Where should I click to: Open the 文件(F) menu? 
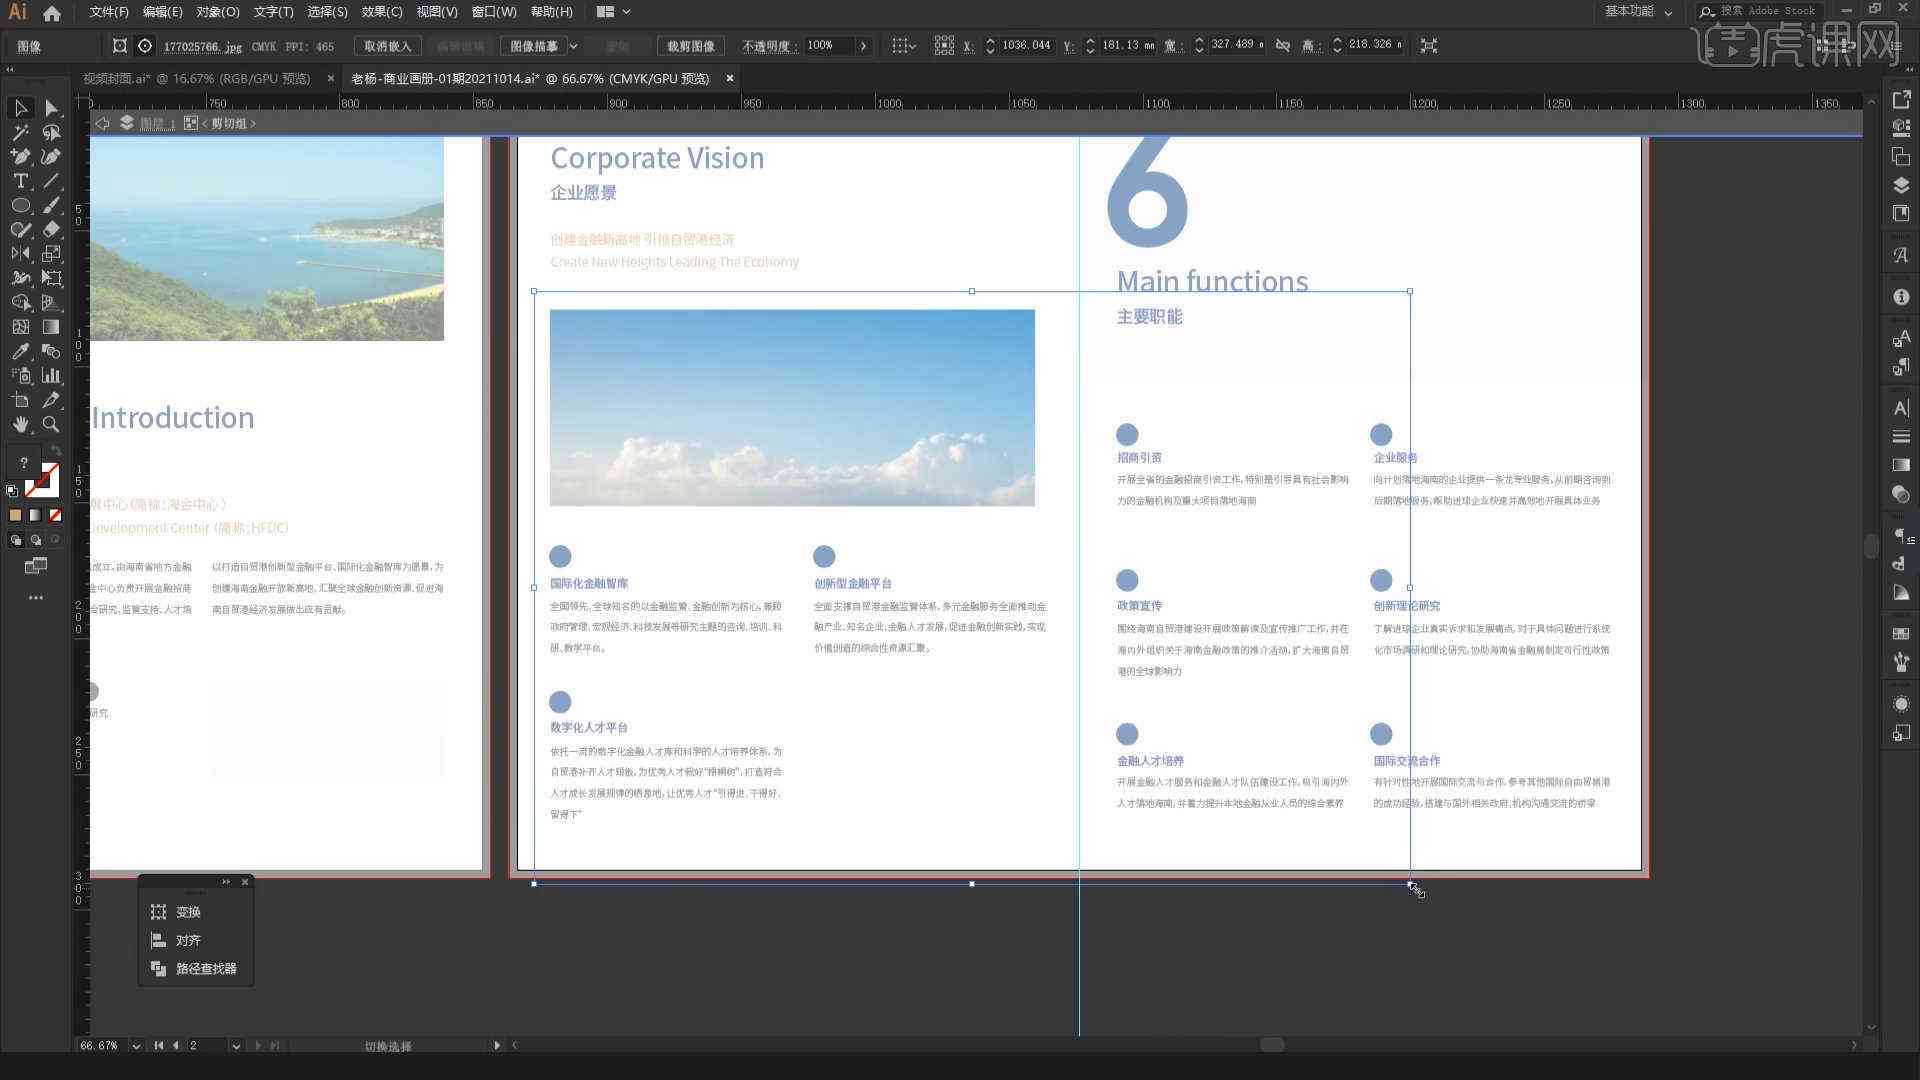109,12
